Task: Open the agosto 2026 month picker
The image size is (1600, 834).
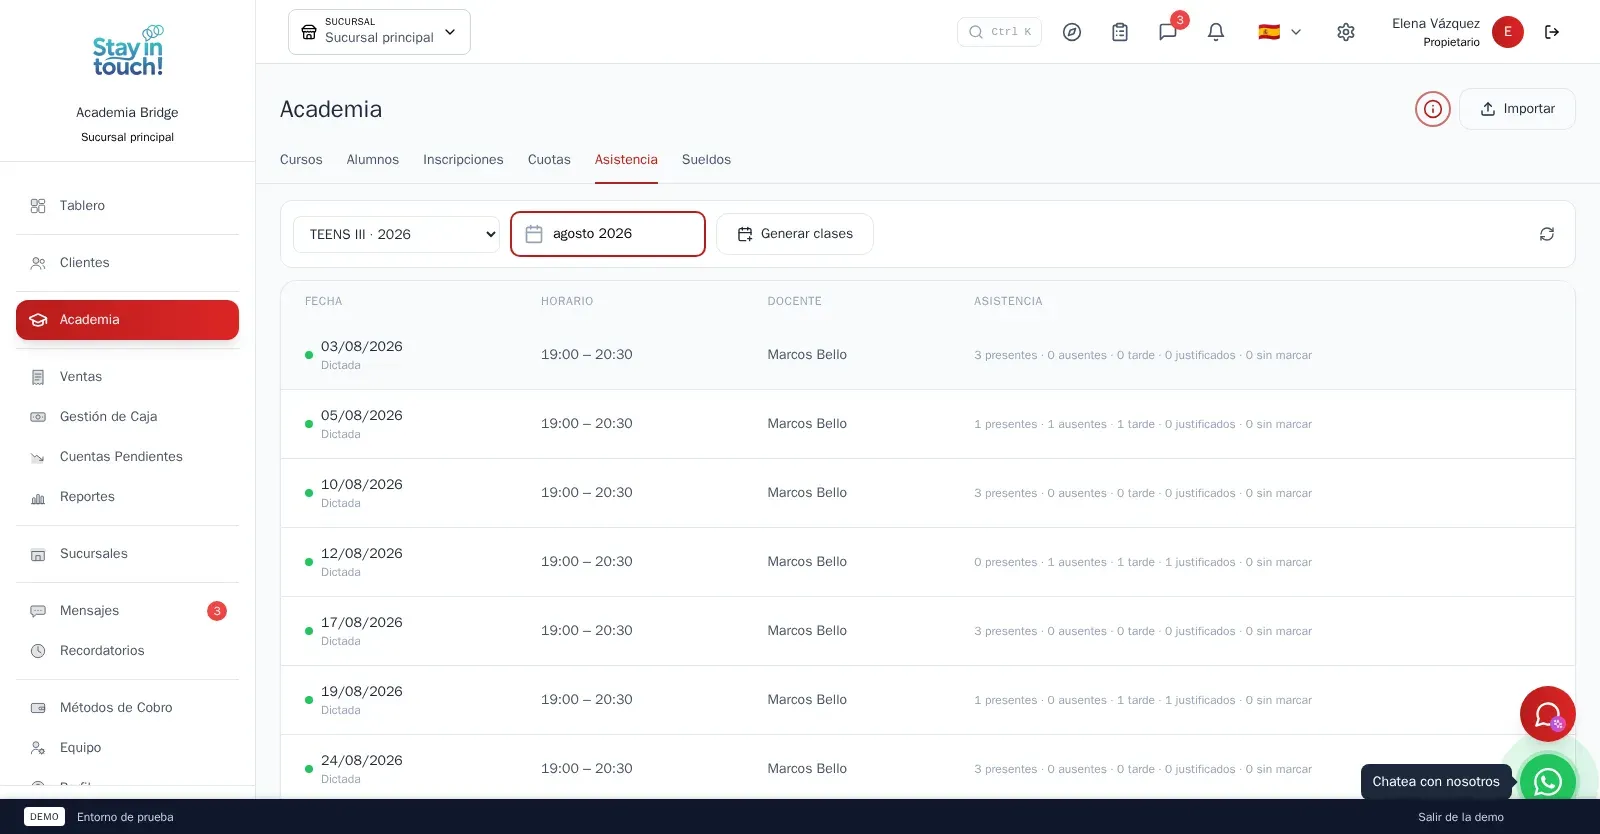Action: (x=608, y=234)
